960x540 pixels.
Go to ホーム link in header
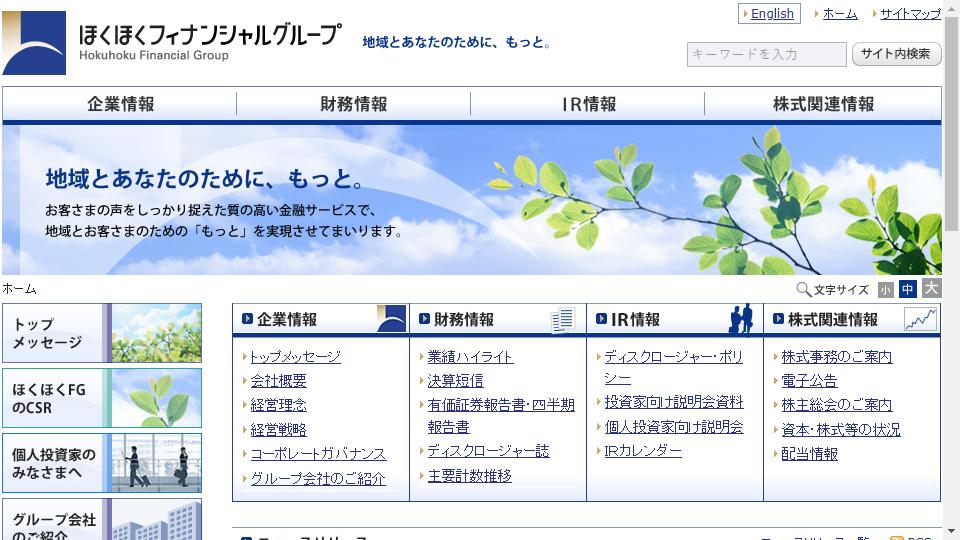[840, 13]
